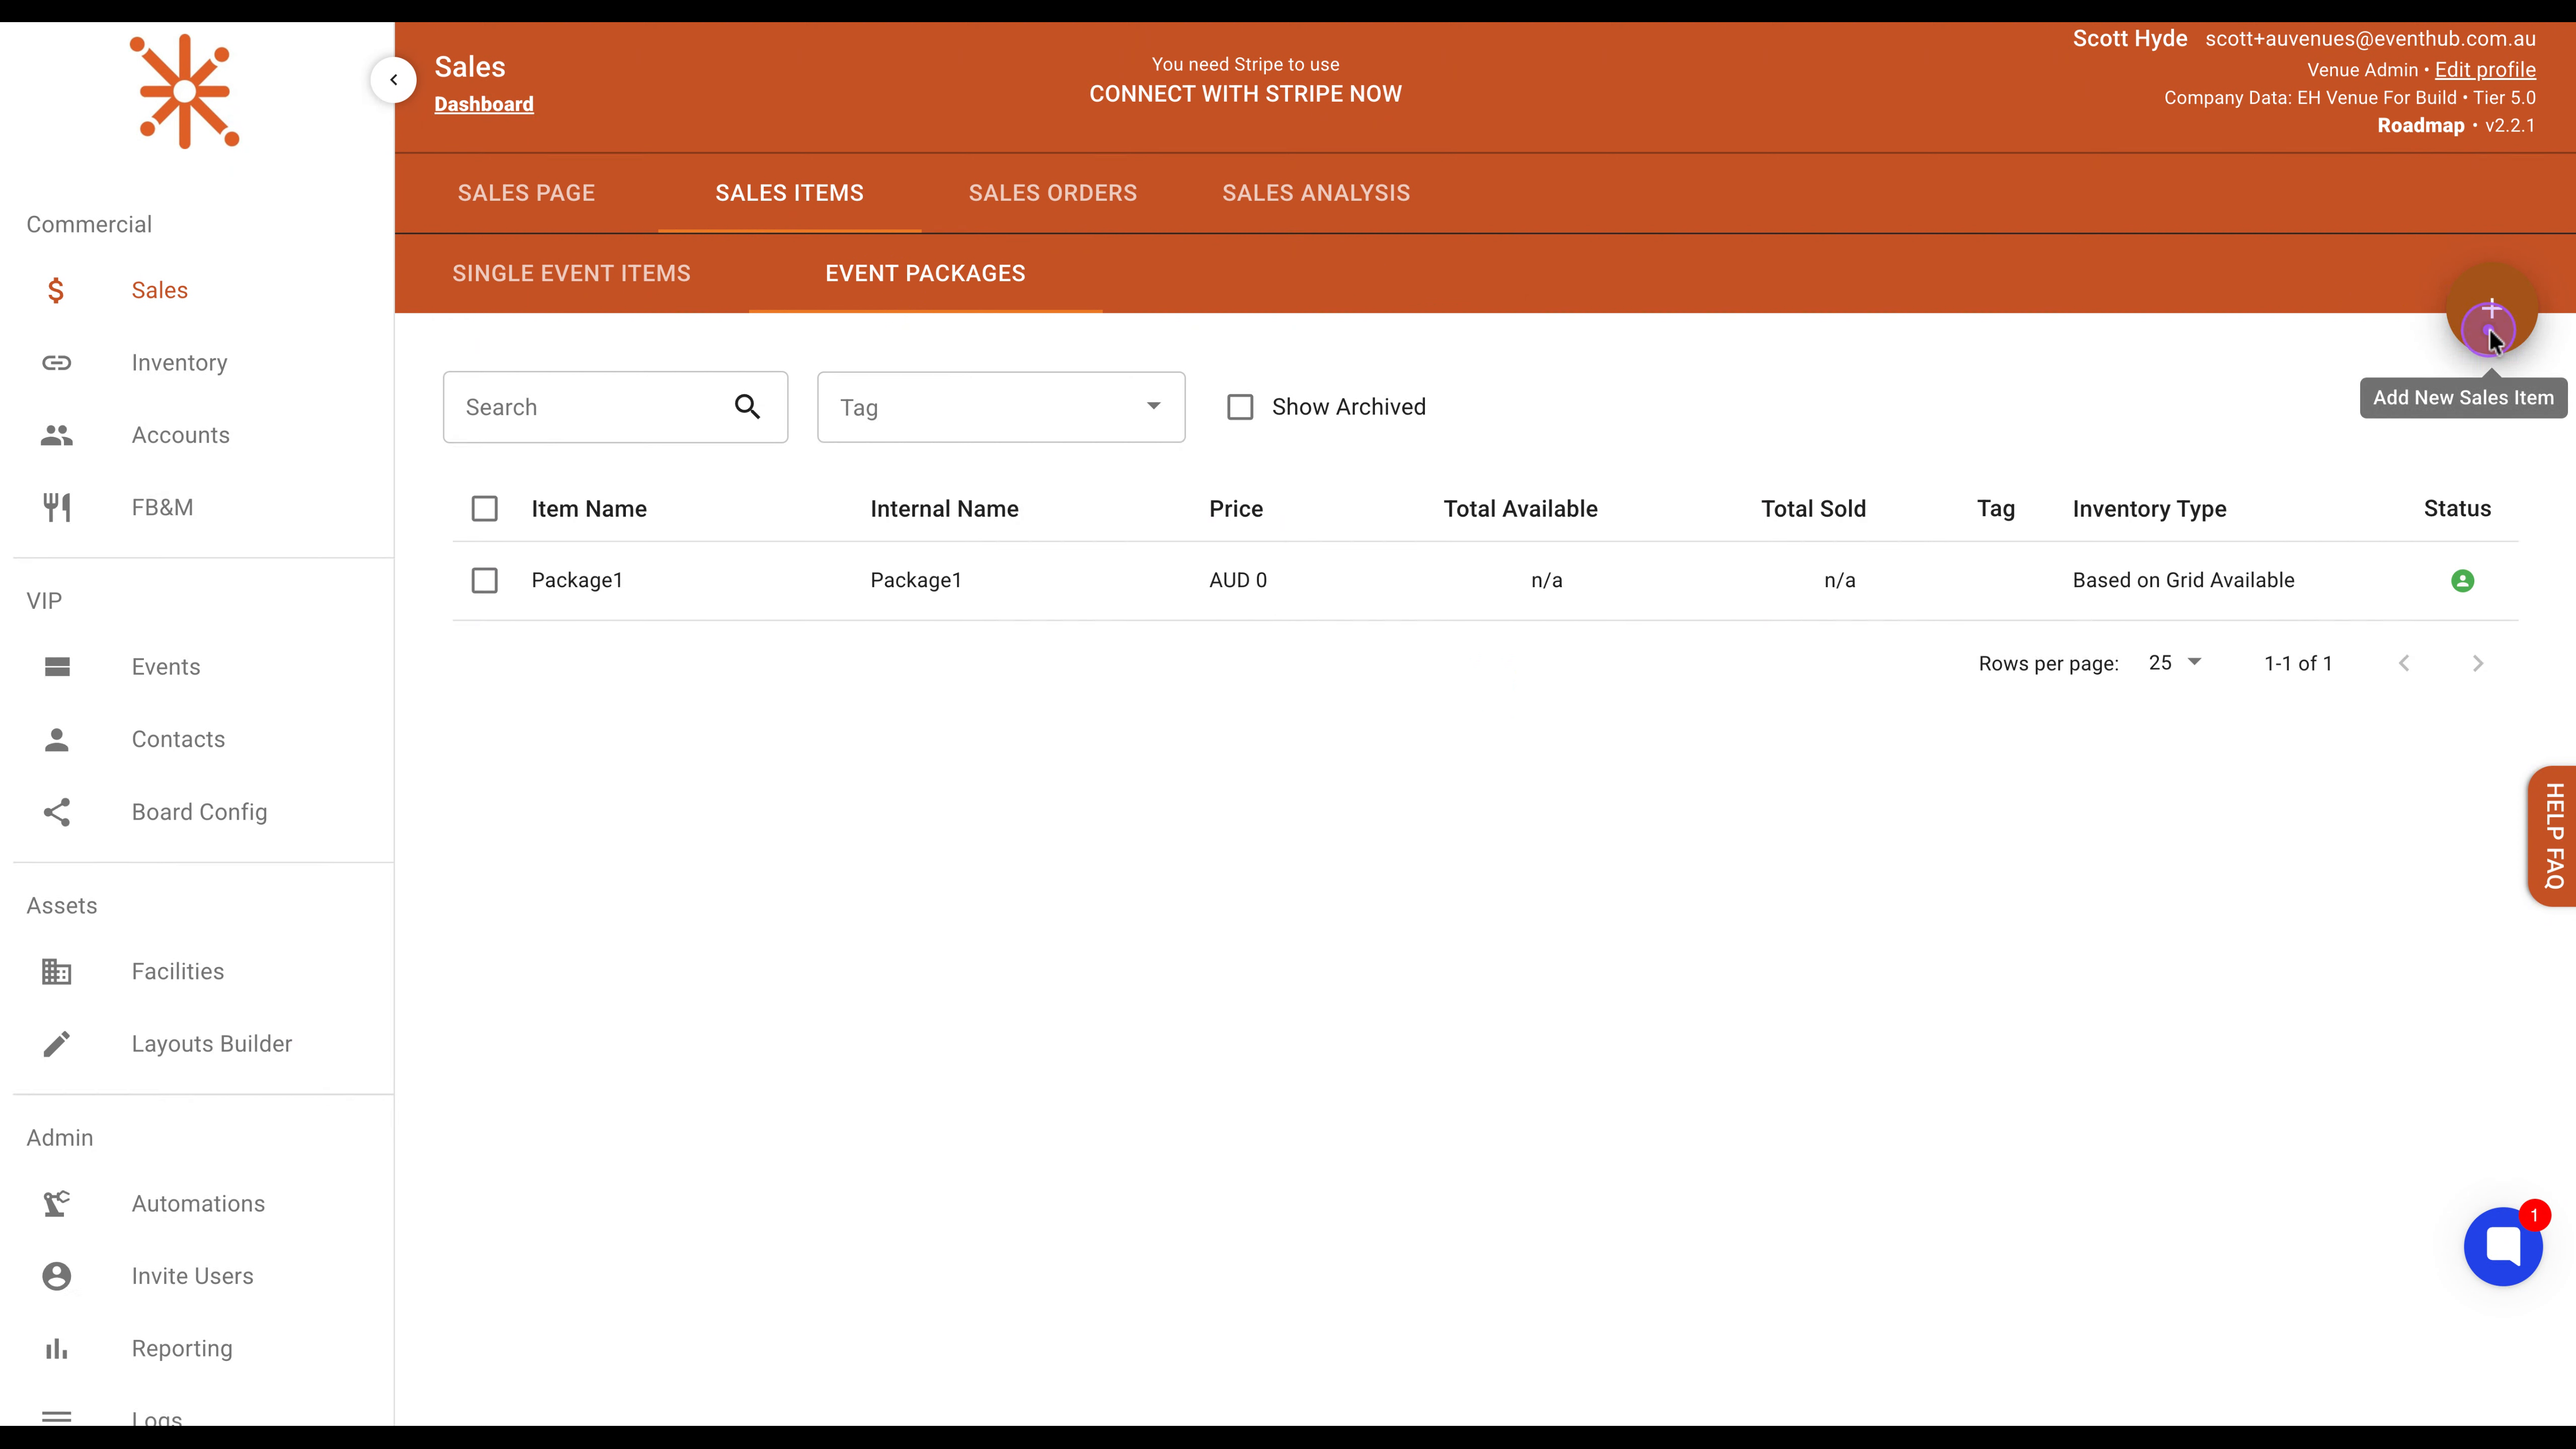Open the HELP FAQ side tab

click(2553, 836)
